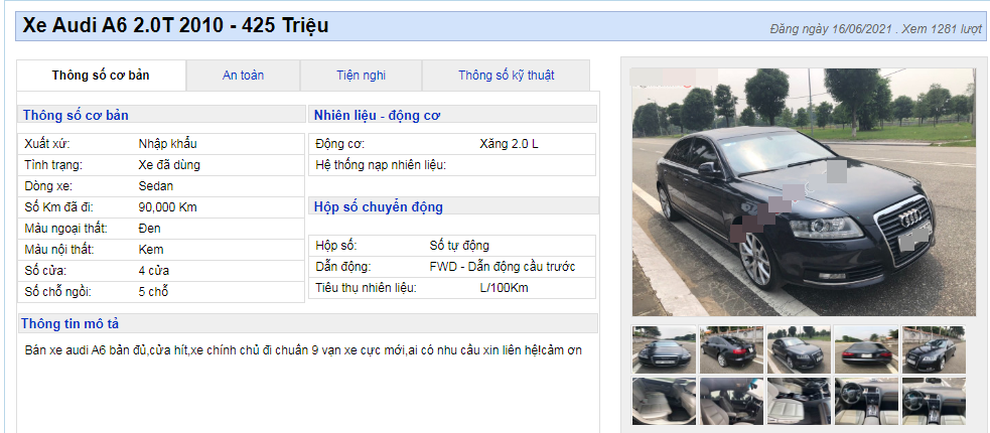Screen dimensions: 990x433
Task: Click the listing title Xe Audi A6 2.0T 2010
Action: [x=176, y=25]
